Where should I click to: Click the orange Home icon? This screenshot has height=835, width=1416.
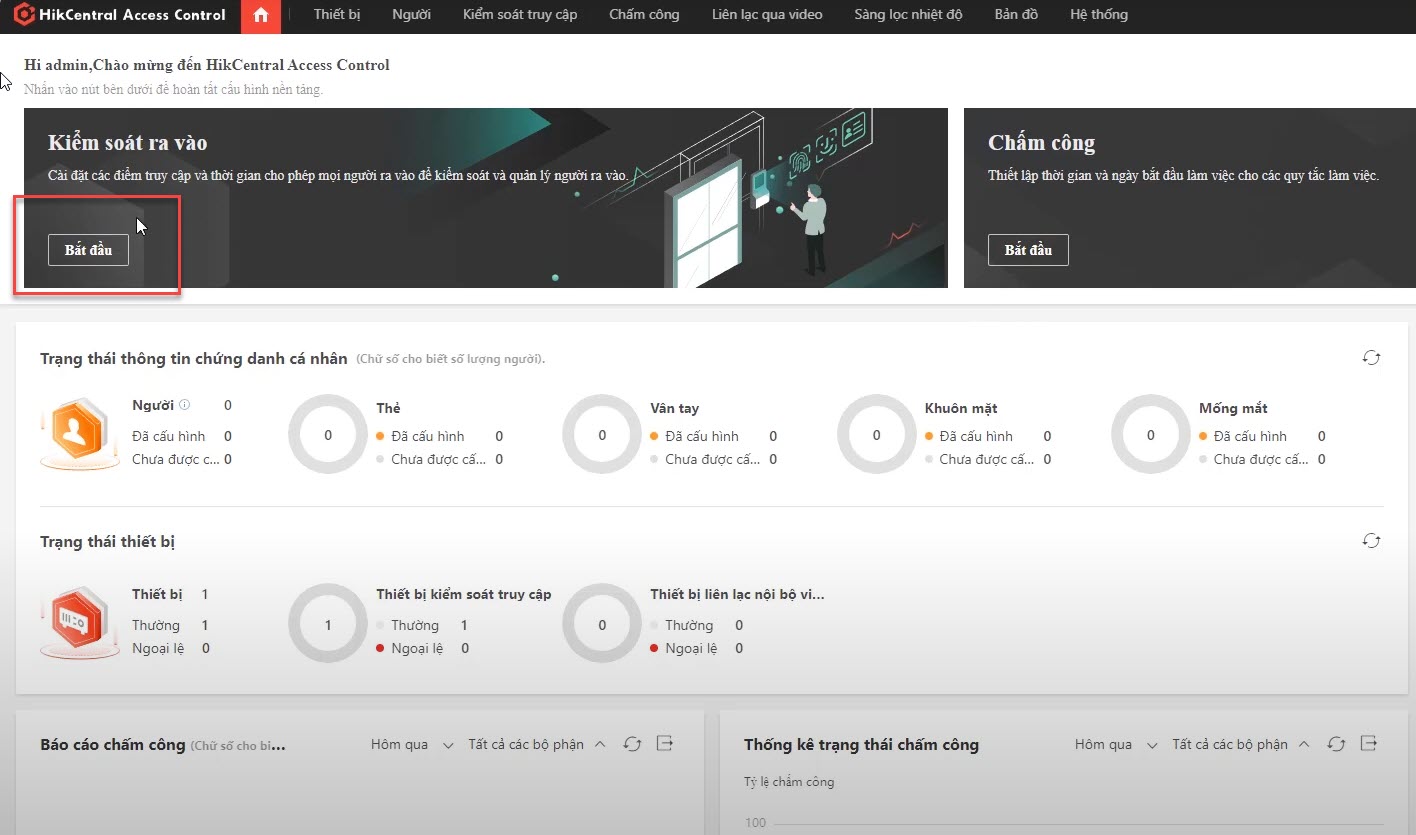pos(261,15)
